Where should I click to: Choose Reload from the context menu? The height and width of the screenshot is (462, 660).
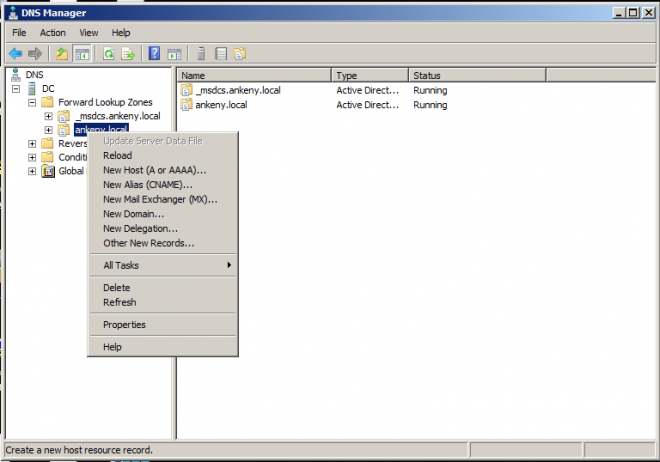pyautogui.click(x=162, y=156)
